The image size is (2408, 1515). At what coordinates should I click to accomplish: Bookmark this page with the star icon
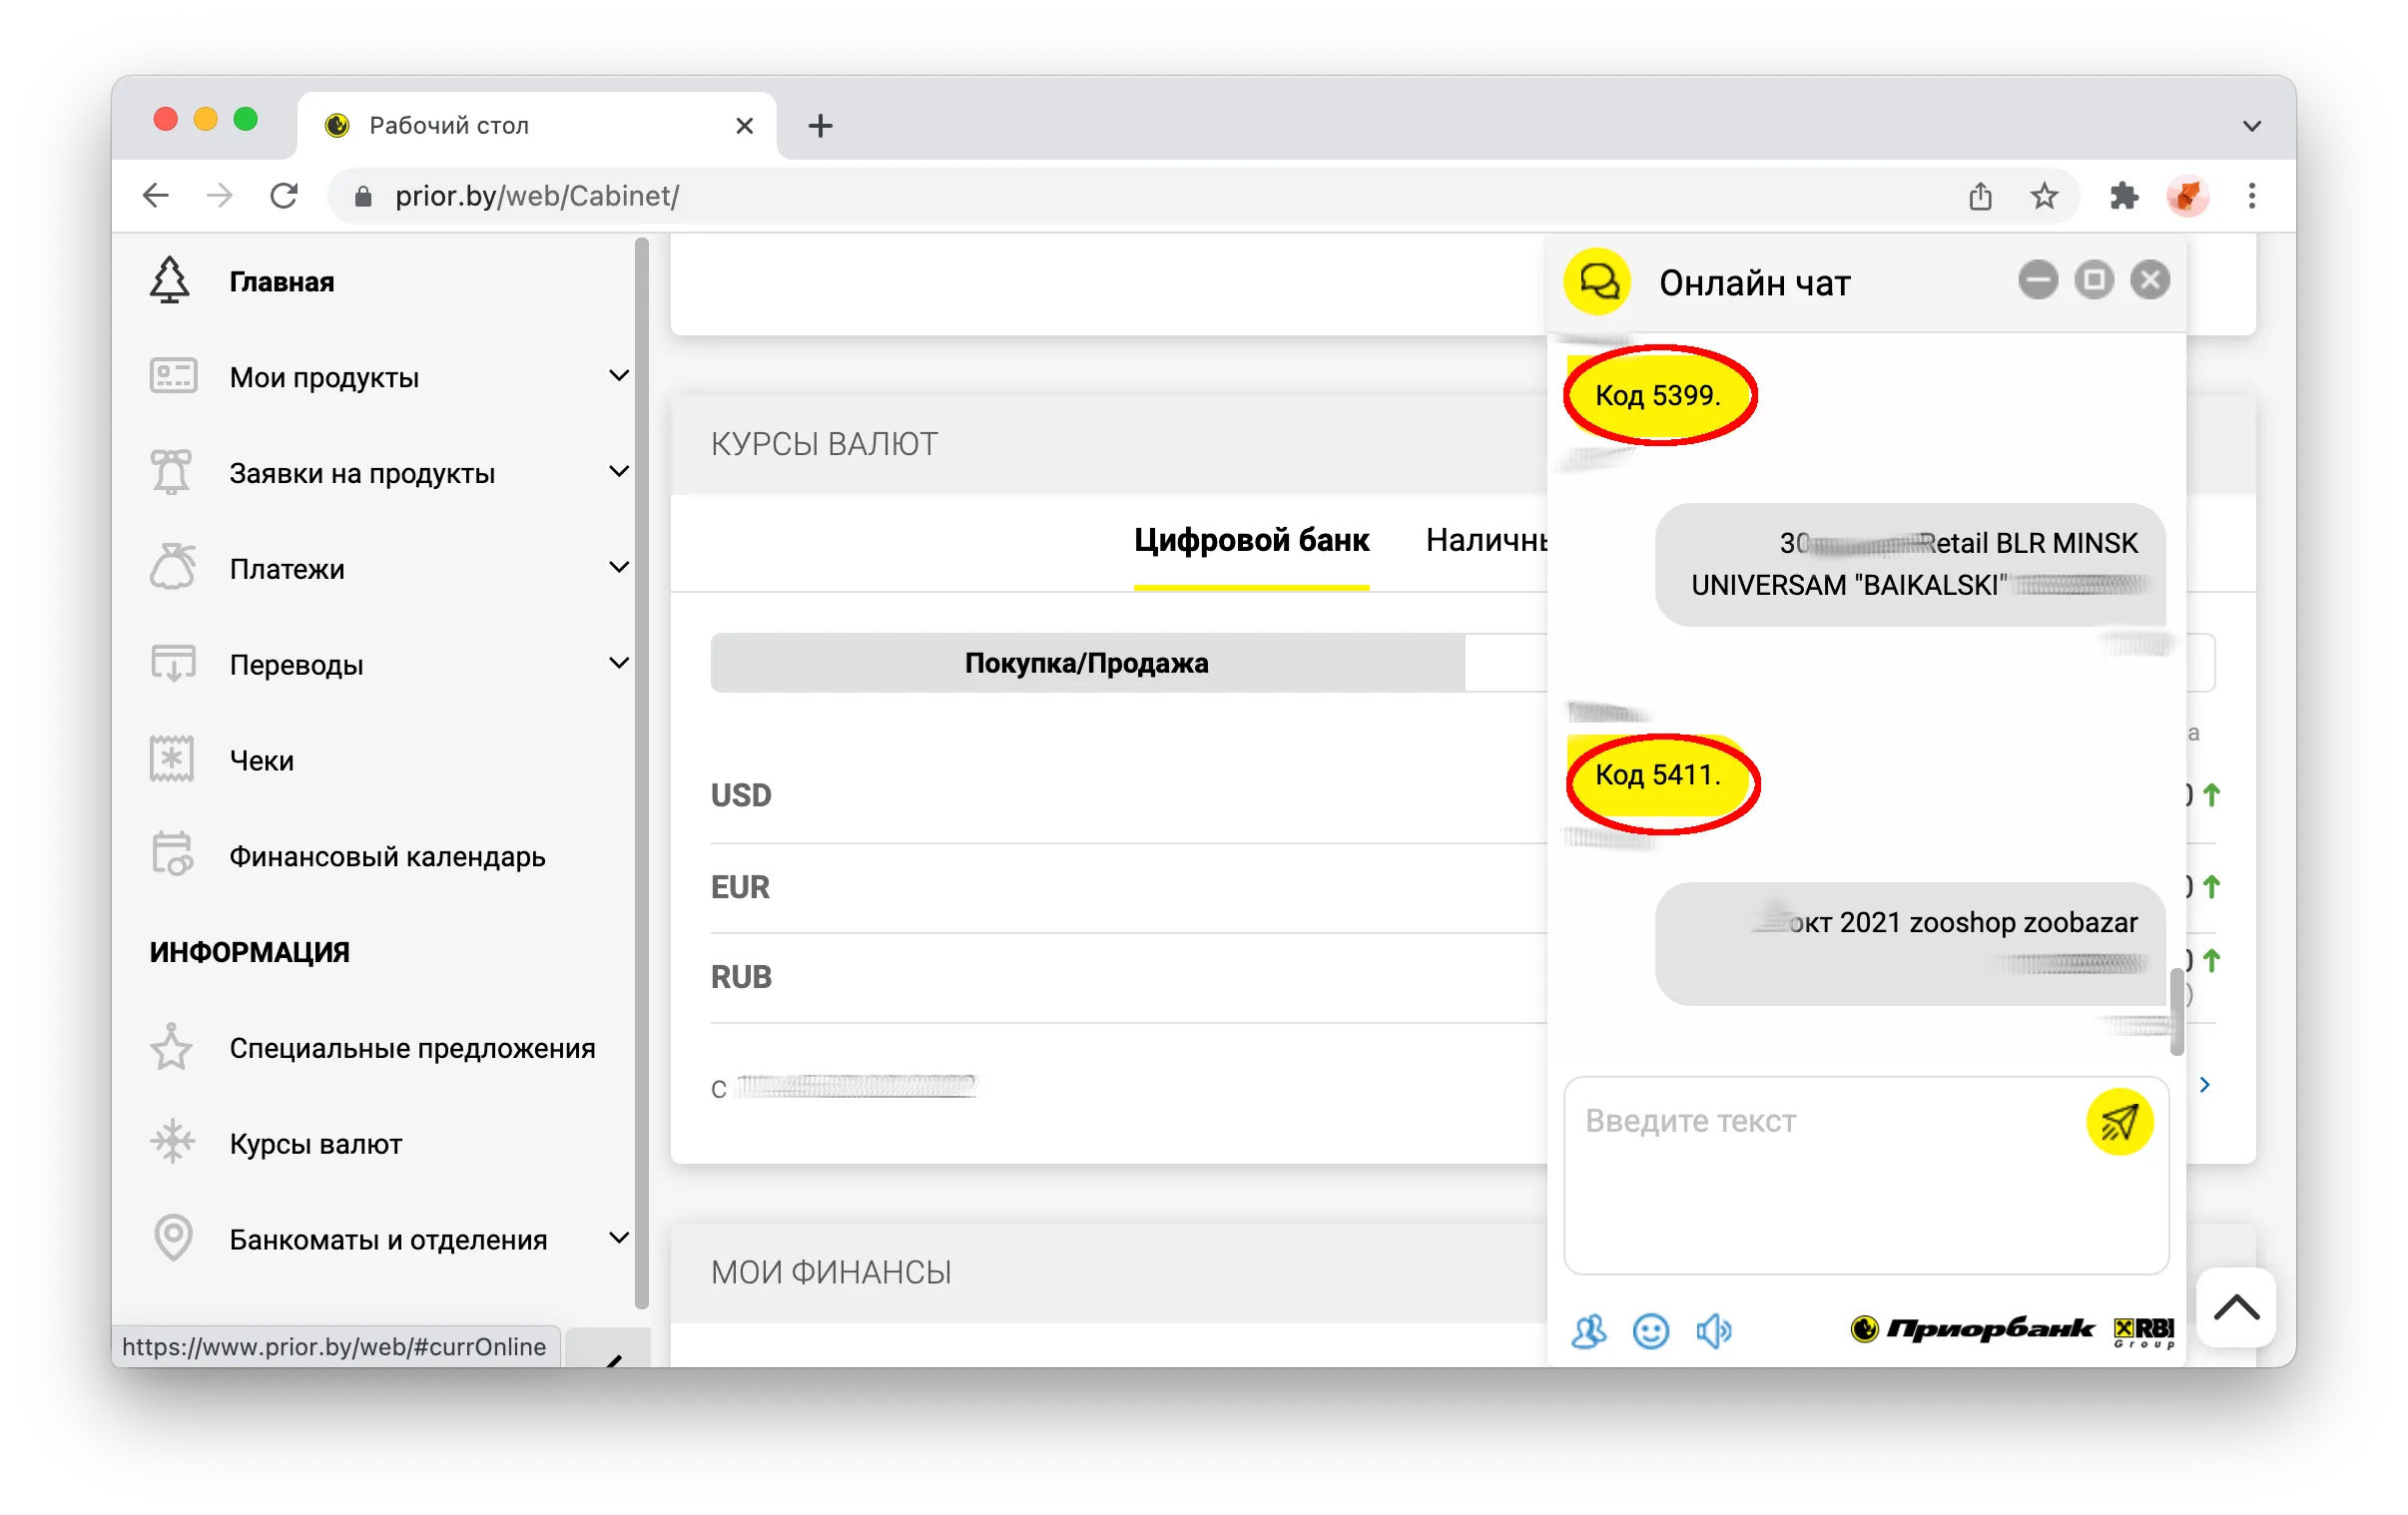(2043, 196)
